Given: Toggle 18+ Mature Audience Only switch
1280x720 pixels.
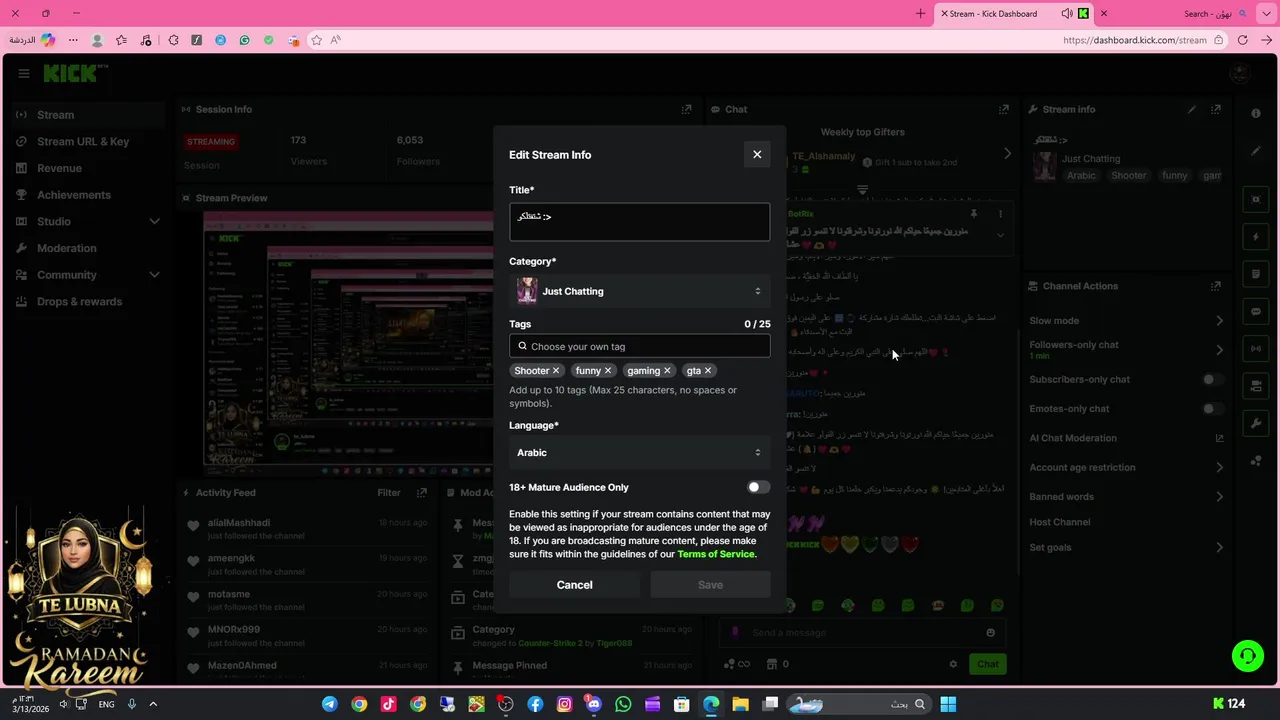Looking at the screenshot, I should tap(758, 487).
